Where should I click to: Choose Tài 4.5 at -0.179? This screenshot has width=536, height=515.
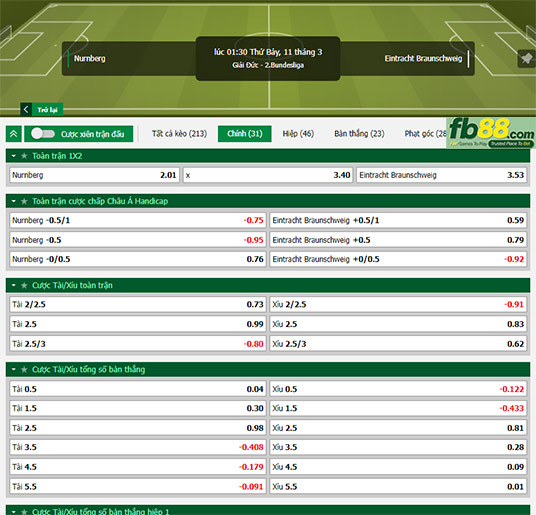[138, 467]
